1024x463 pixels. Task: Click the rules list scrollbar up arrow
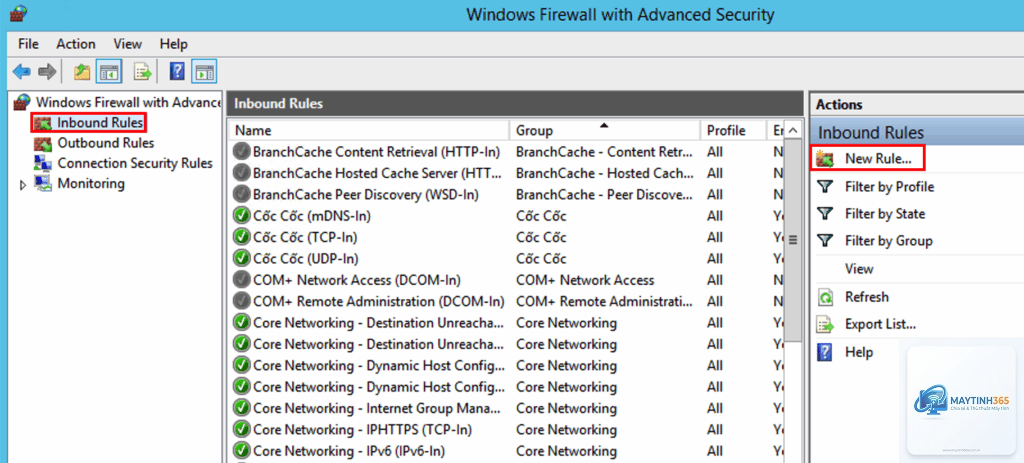(x=793, y=131)
